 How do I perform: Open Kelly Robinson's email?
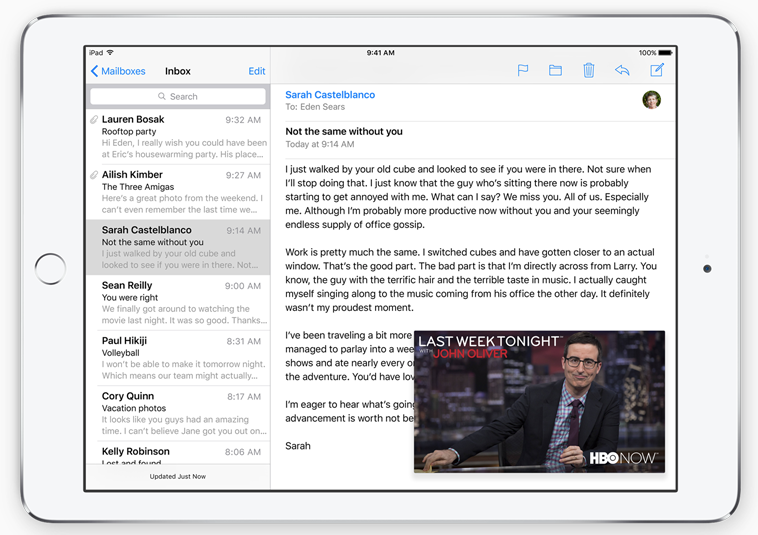coord(180,453)
